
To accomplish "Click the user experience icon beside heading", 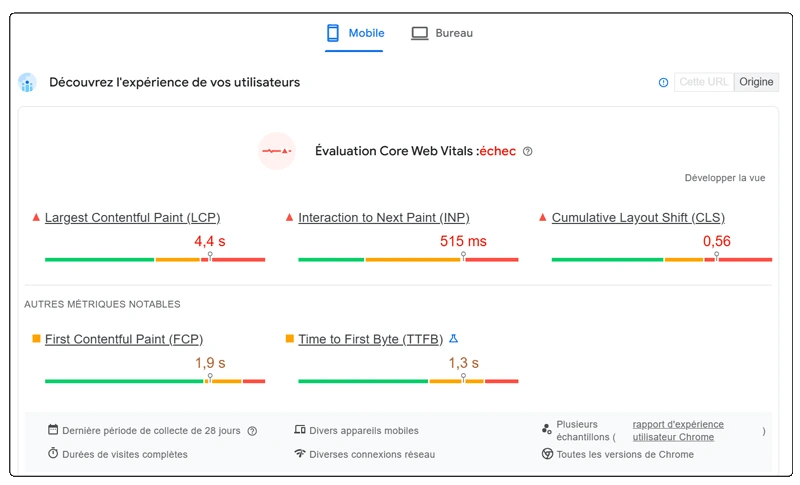I will click(x=27, y=83).
